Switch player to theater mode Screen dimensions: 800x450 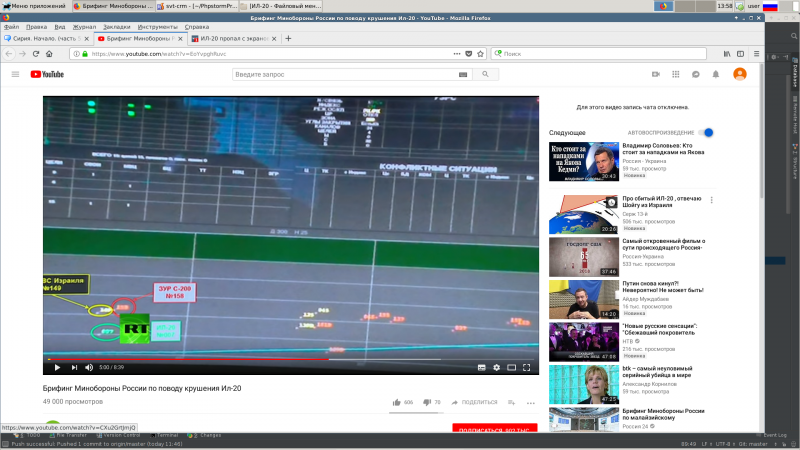pyautogui.click(x=511, y=367)
